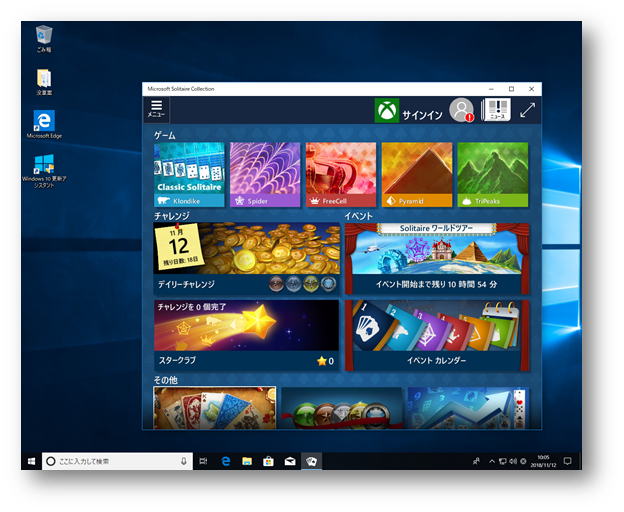Open Edge from the taskbar
This screenshot has width=624, height=512.
(226, 461)
